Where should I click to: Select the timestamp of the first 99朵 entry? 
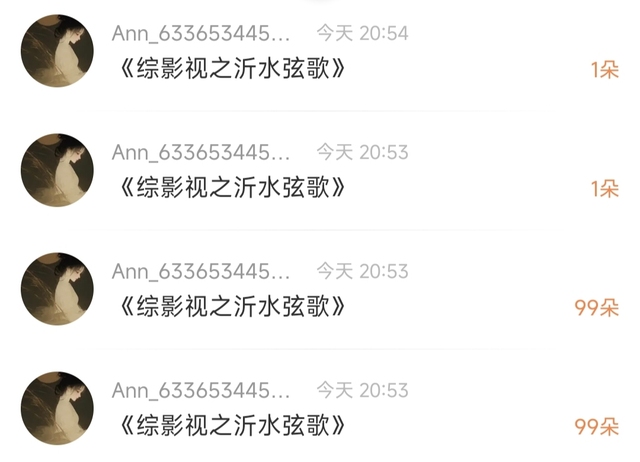coord(362,271)
